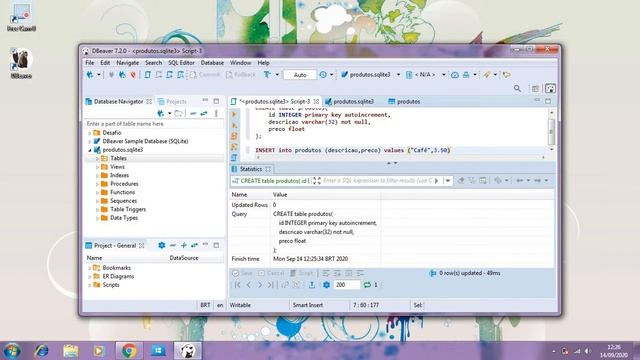
Task: Open the filter history dropdown arrow
Action: coord(448,180)
